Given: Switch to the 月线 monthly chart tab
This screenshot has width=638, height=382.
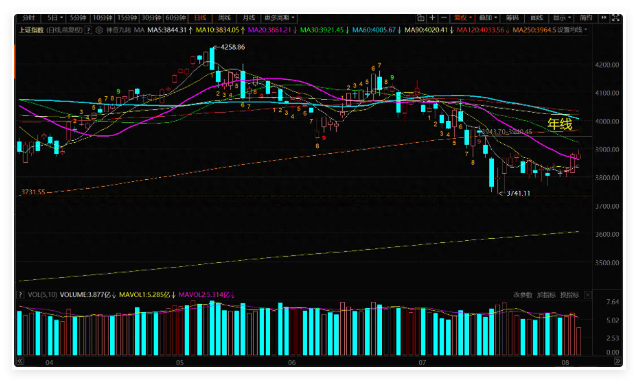Looking at the screenshot, I should [x=249, y=18].
